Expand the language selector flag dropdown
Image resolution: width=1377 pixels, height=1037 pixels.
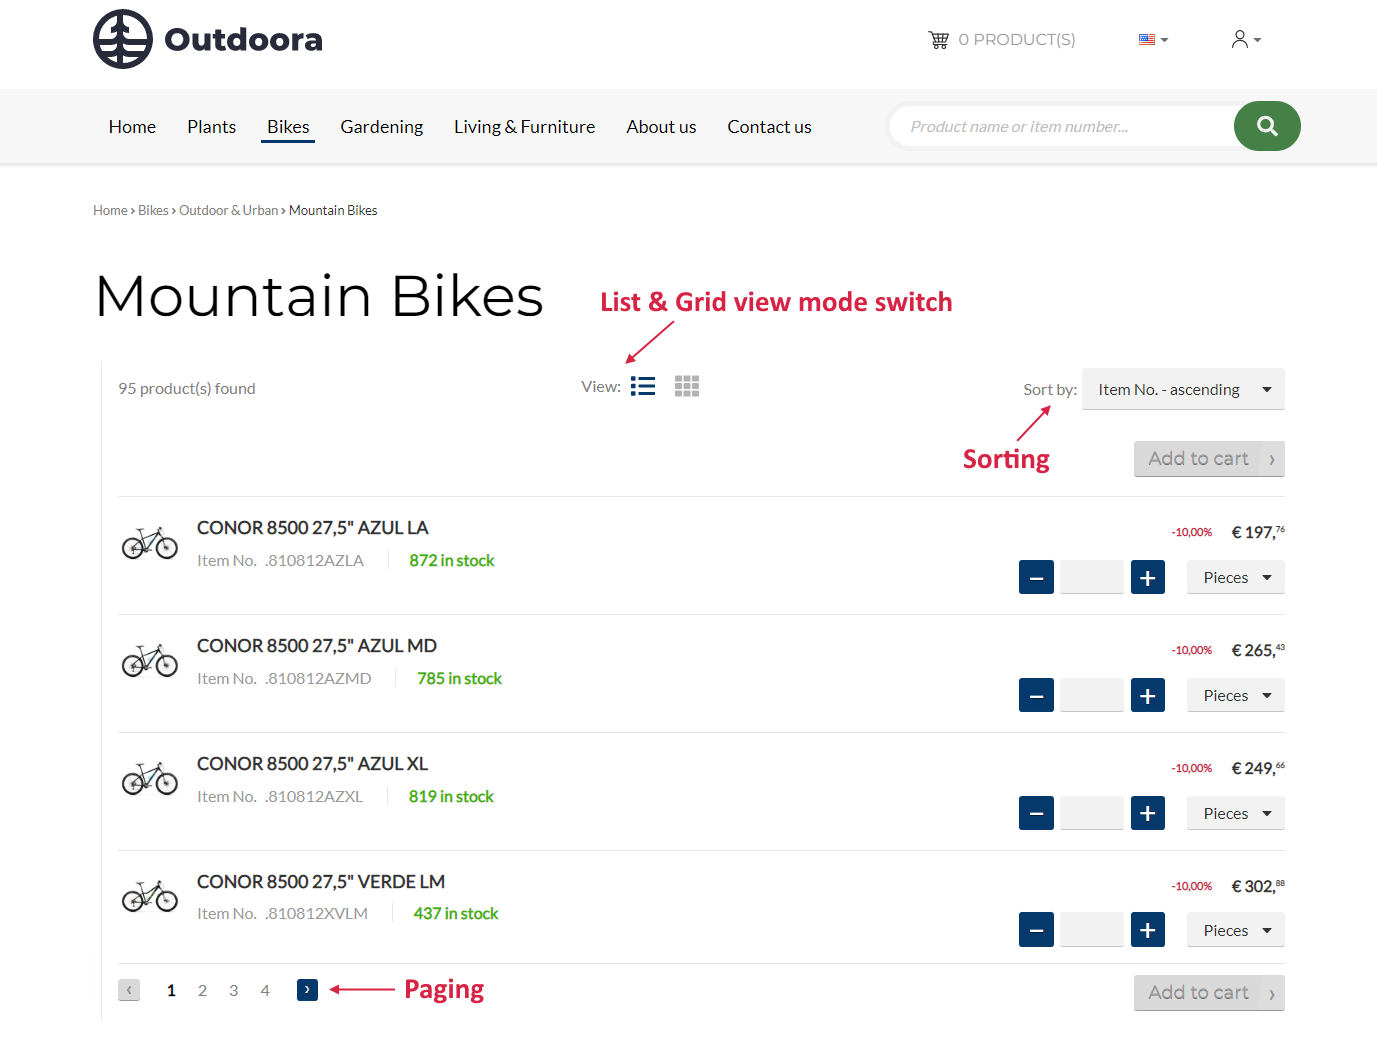[x=1152, y=39]
